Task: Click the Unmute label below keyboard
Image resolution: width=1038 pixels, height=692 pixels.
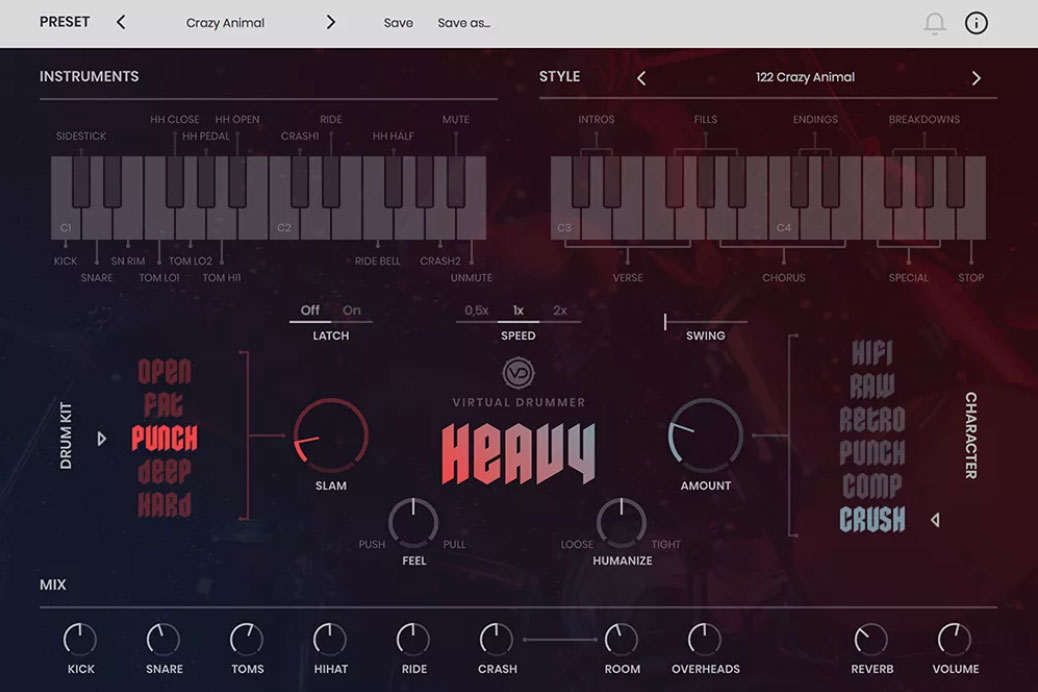Action: (471, 277)
